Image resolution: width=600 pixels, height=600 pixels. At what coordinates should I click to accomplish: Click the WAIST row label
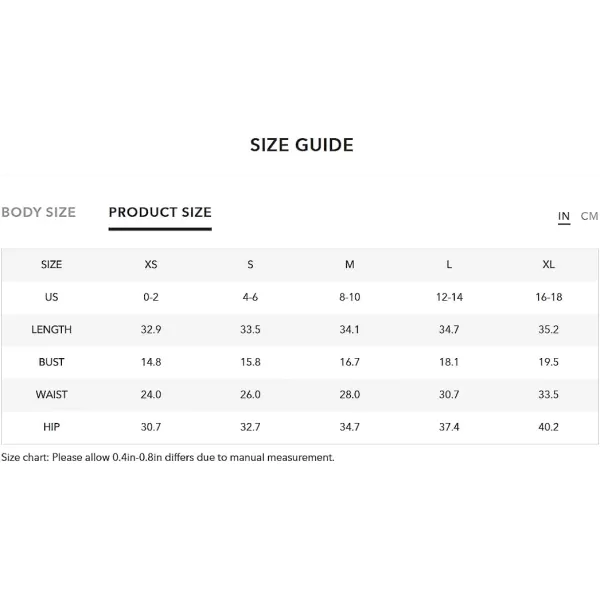(x=51, y=395)
